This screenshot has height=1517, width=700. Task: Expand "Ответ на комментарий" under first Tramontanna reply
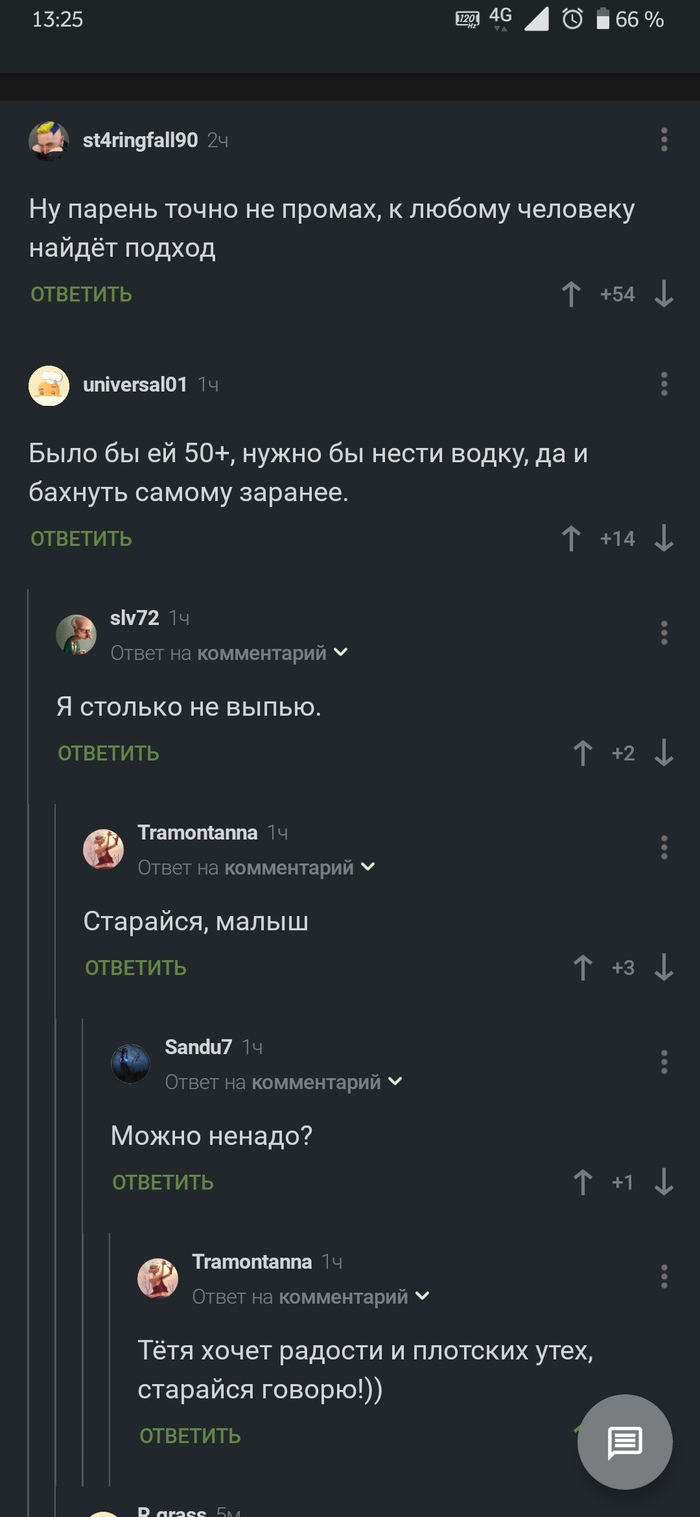pos(368,867)
